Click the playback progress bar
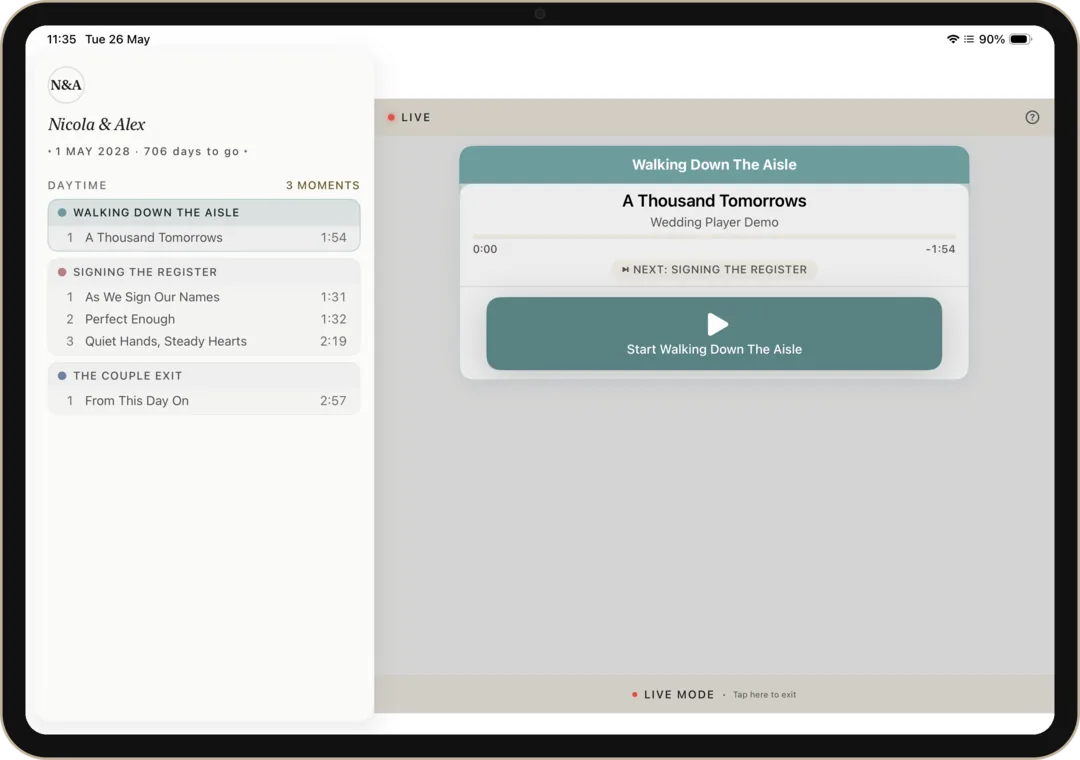Screen dimensions: 1080x760 coord(714,236)
